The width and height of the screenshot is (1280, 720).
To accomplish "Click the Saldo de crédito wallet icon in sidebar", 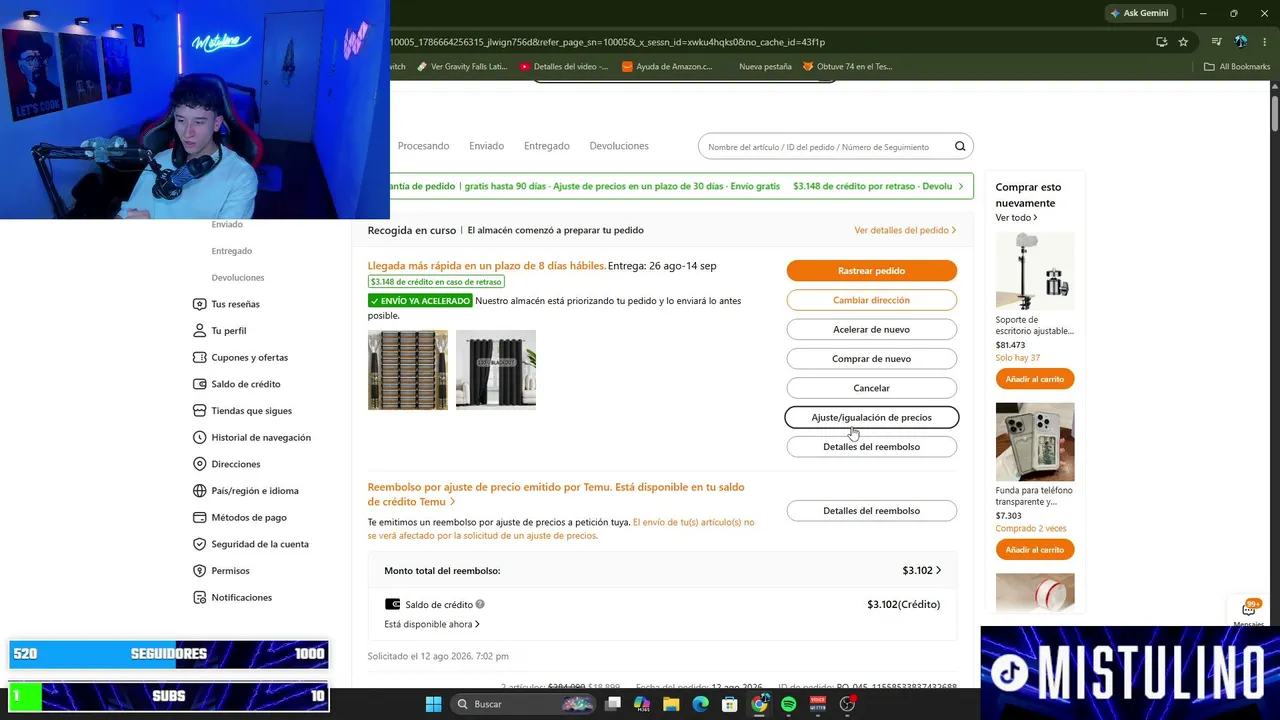I will [200, 384].
